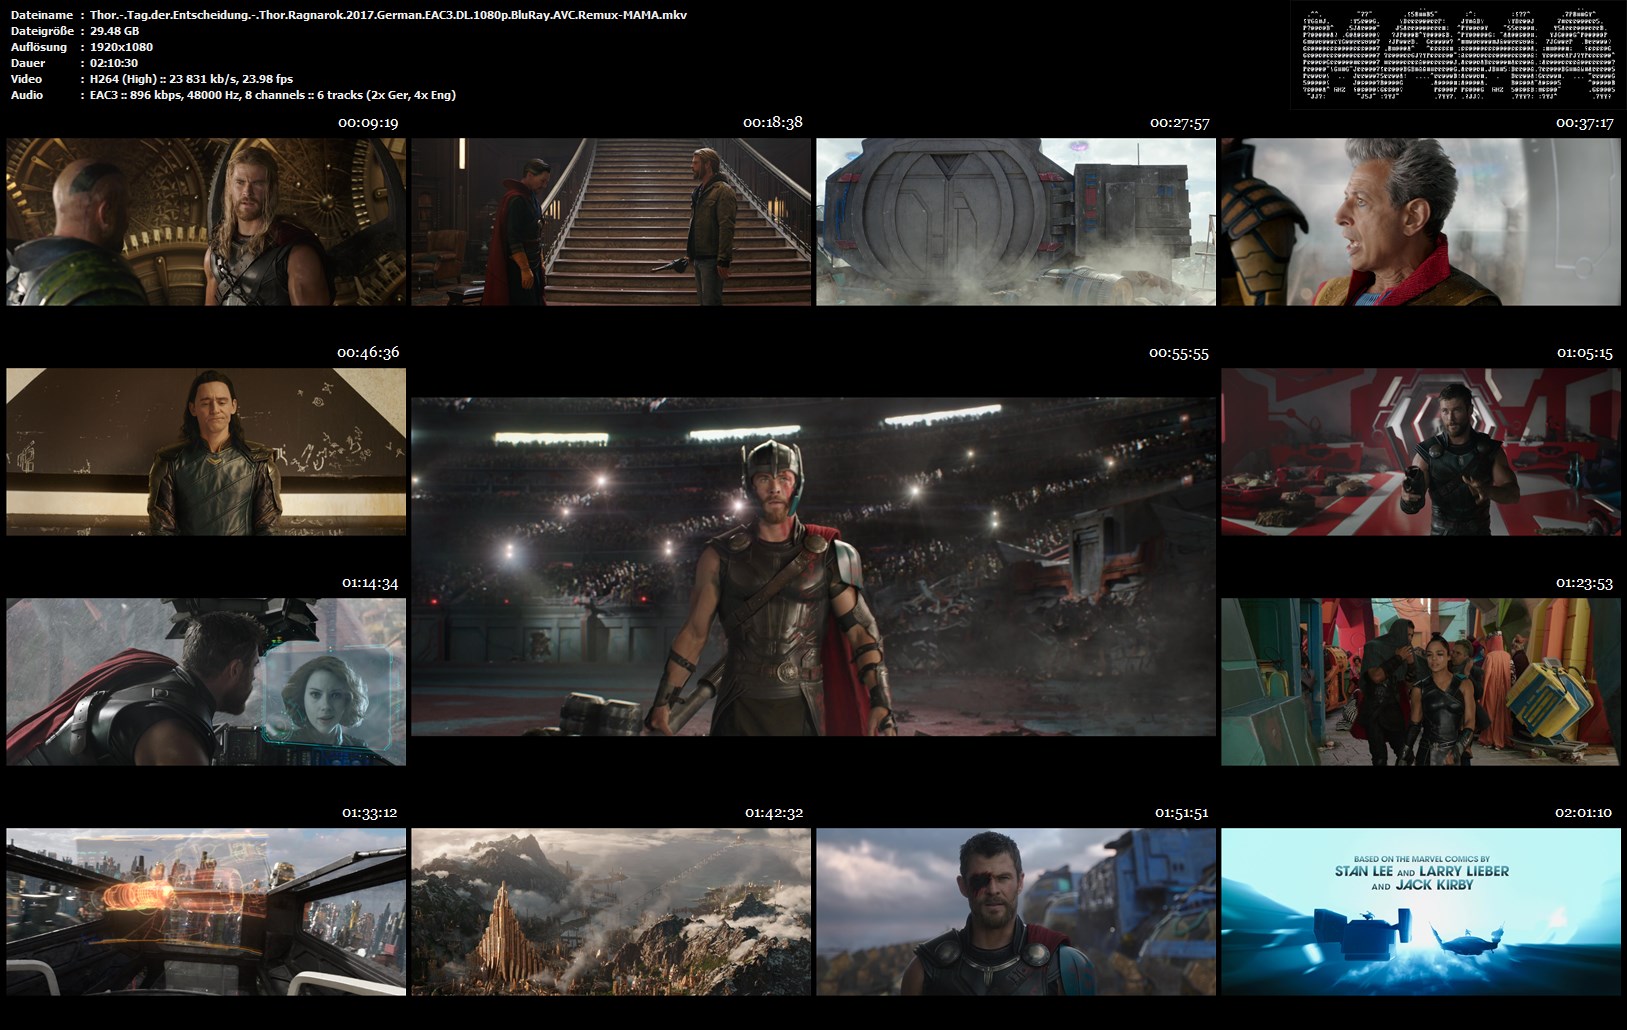Open the eyepatch scene thumbnail at 01:51:51
This screenshot has width=1627, height=1030.
(1016, 912)
